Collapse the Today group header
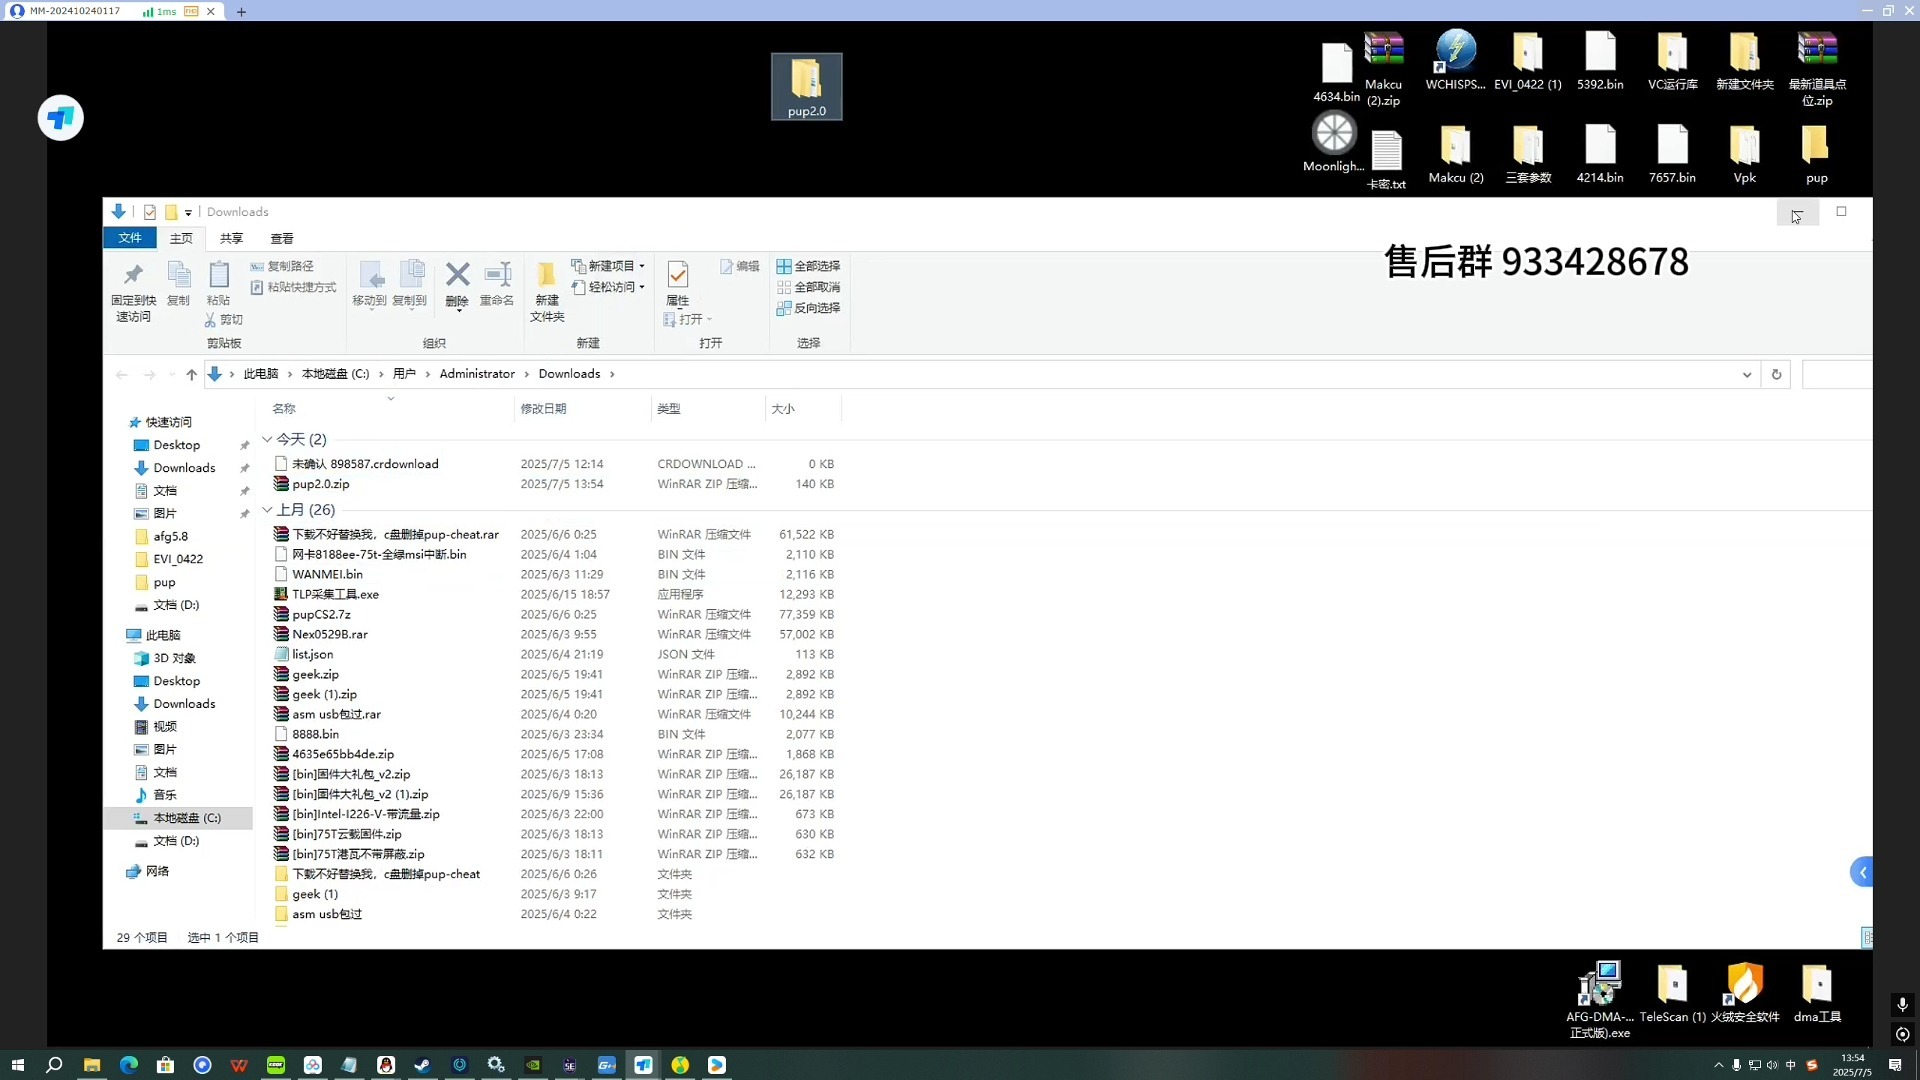Screen dimensions: 1920x1080 (267, 439)
